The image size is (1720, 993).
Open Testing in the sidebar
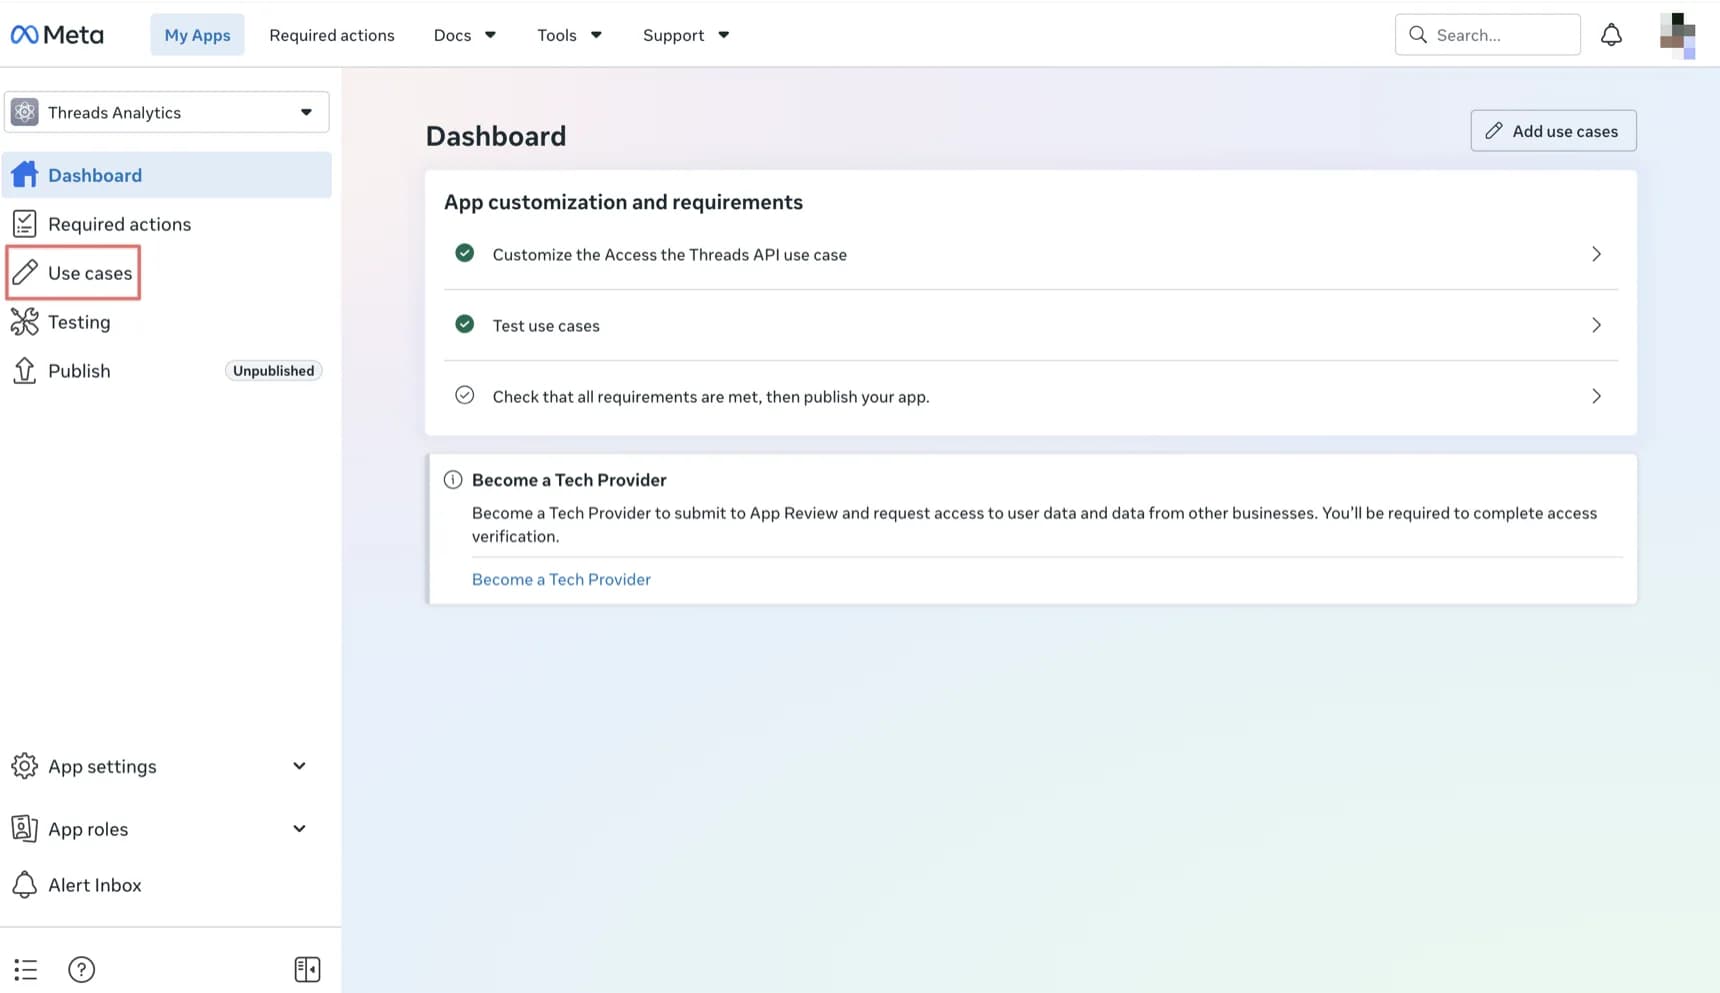point(79,322)
